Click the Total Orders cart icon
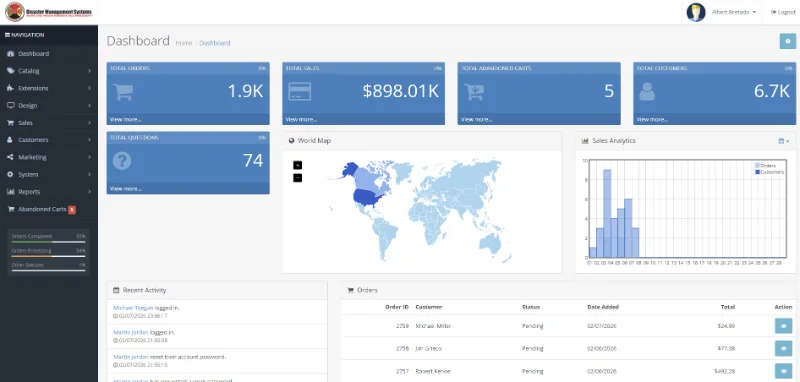800x382 pixels. [x=123, y=92]
